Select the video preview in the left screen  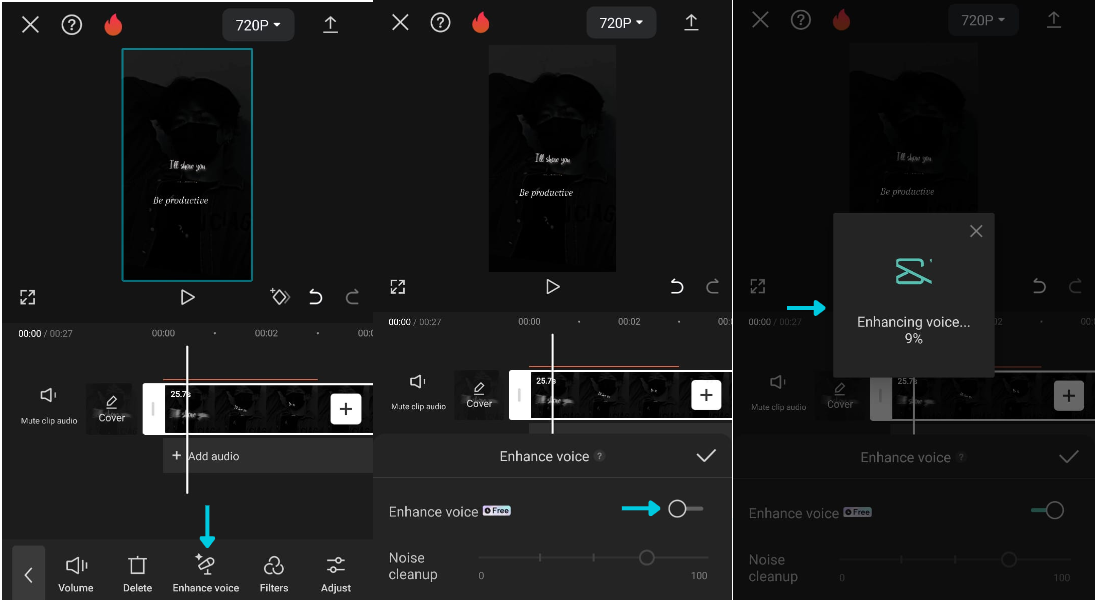coord(187,165)
